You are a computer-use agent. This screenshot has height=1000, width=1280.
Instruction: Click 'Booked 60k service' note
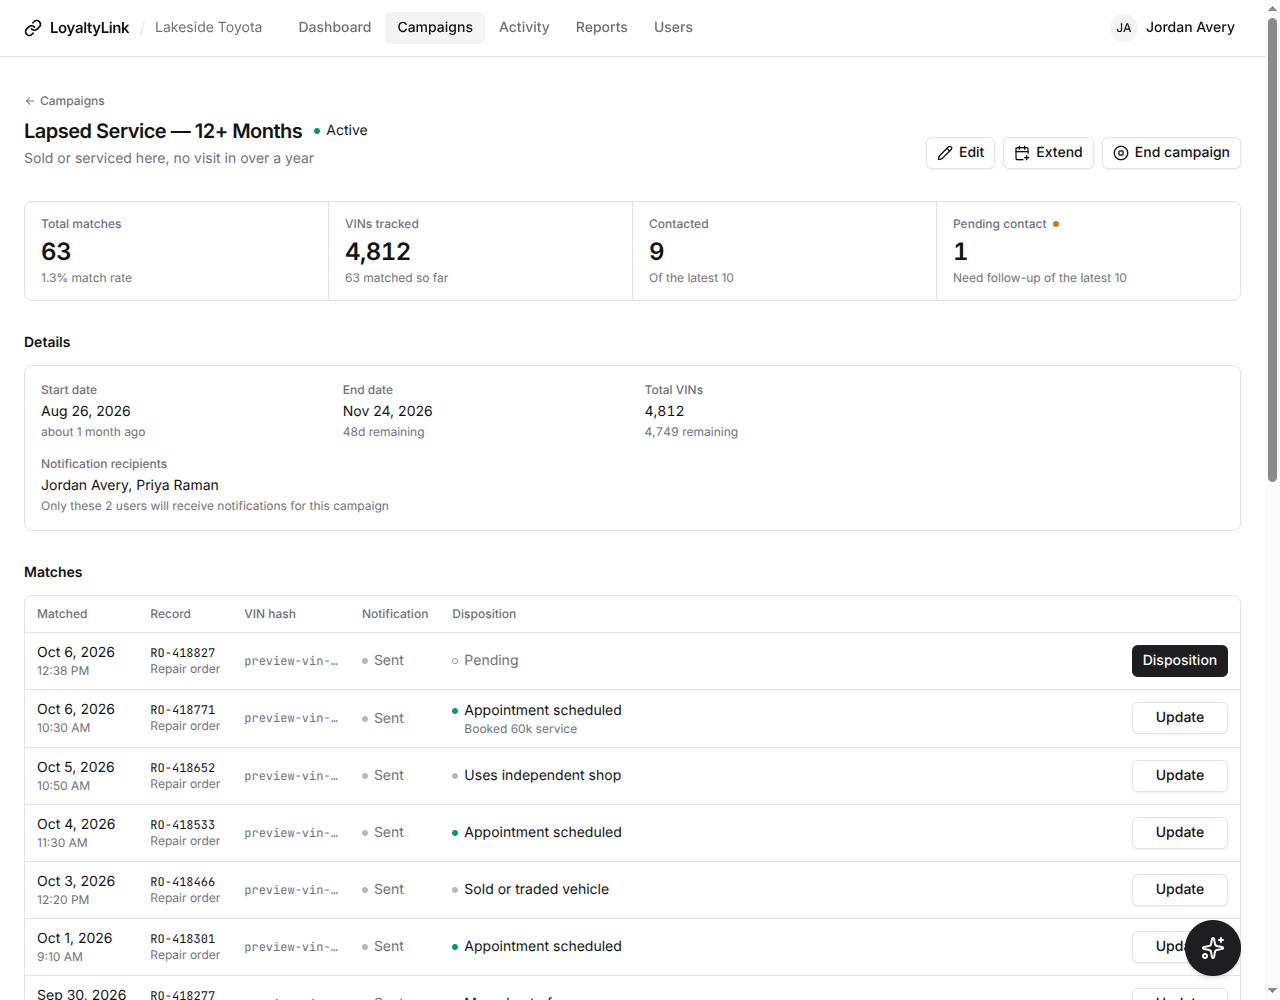520,729
